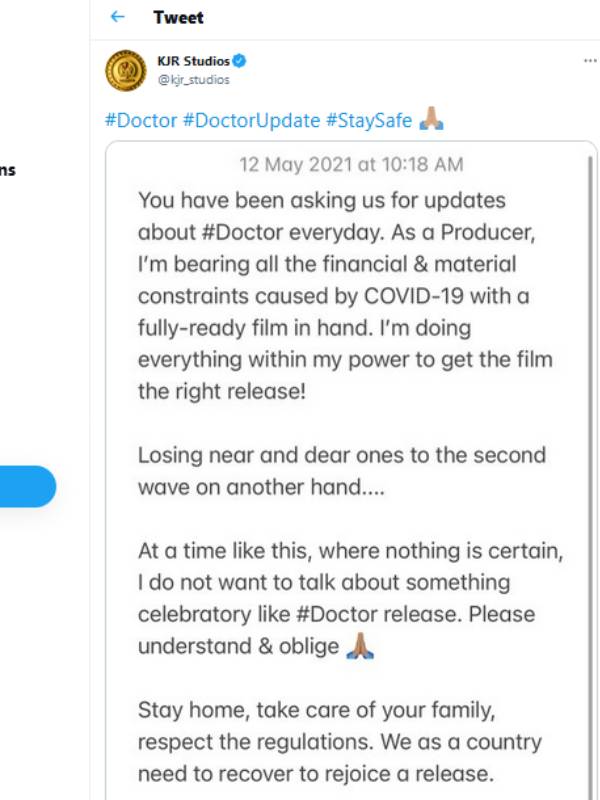Click the 'At a time like this' paragraph
Image resolution: width=600 pixels, height=800 pixels.
click(351, 599)
